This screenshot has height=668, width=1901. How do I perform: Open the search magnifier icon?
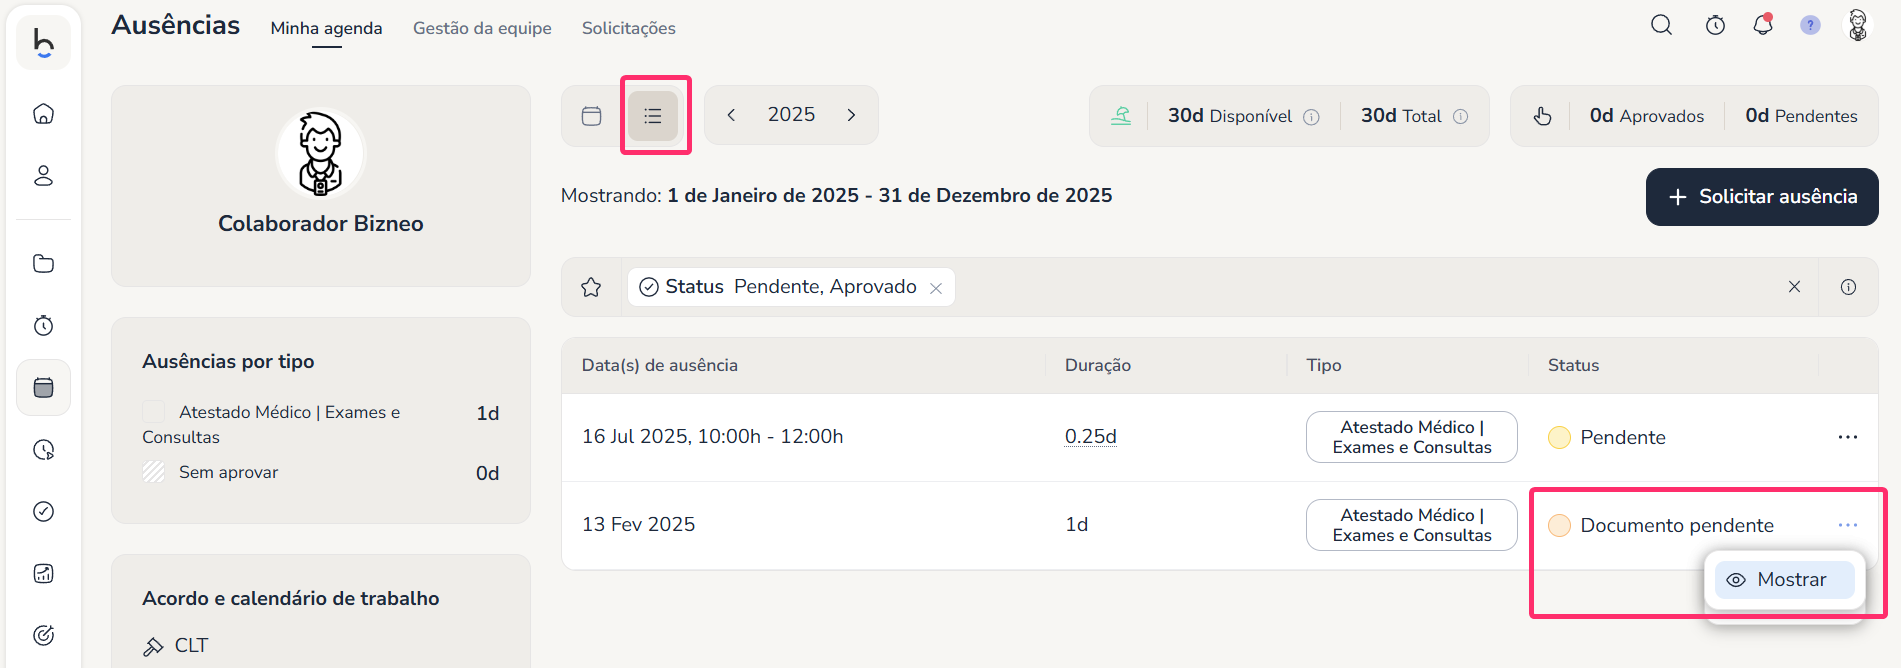coord(1661,25)
